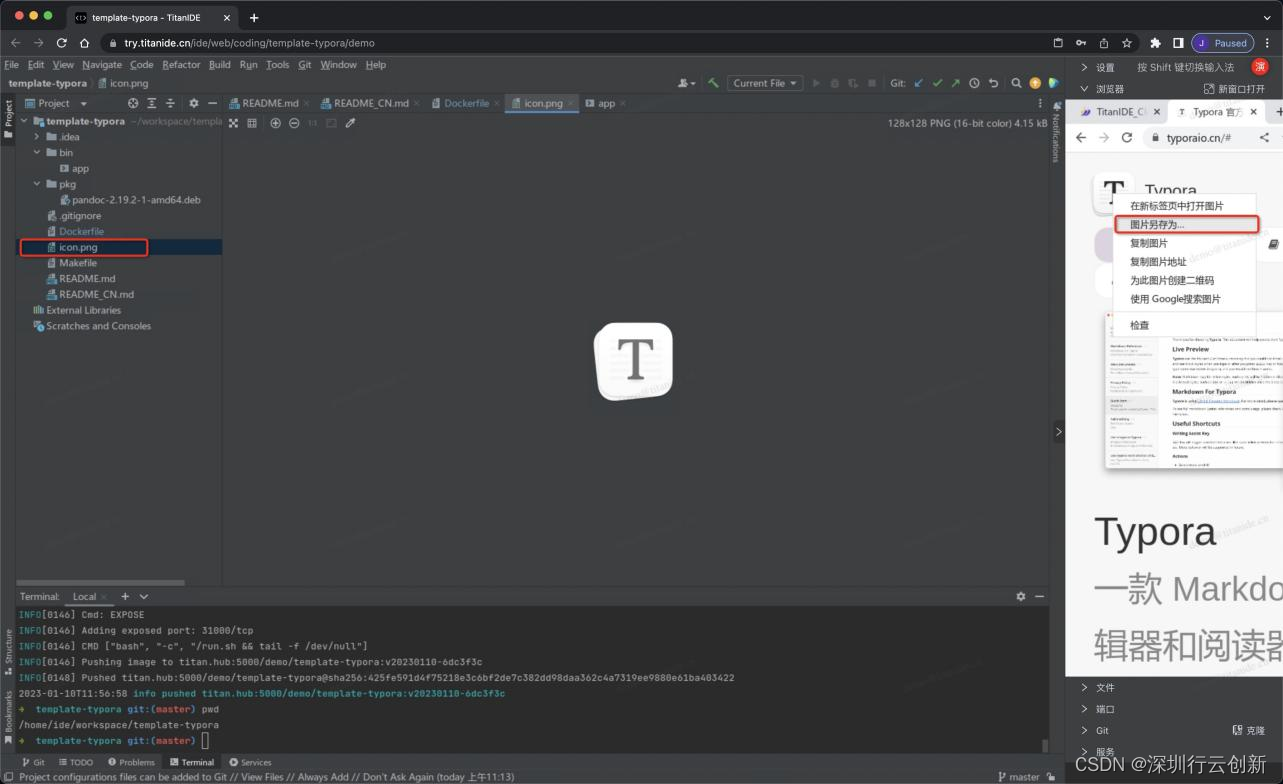Open Project panel options gear
Image resolution: width=1283 pixels, height=784 pixels.
(194, 103)
